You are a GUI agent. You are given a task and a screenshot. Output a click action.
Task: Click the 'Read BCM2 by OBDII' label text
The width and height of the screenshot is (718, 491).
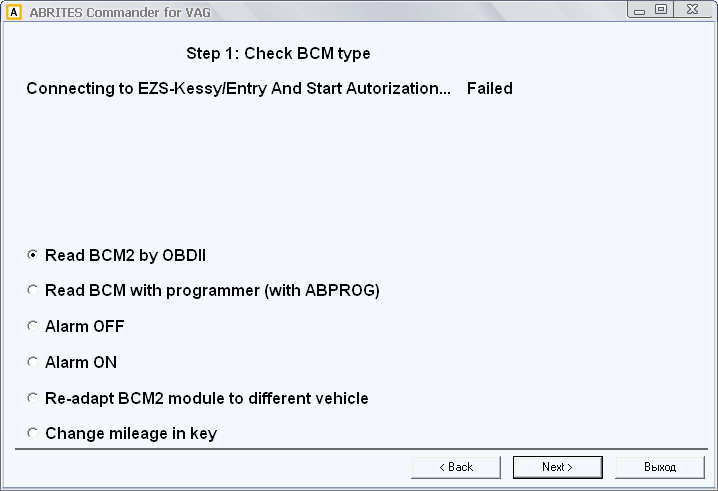coord(126,255)
